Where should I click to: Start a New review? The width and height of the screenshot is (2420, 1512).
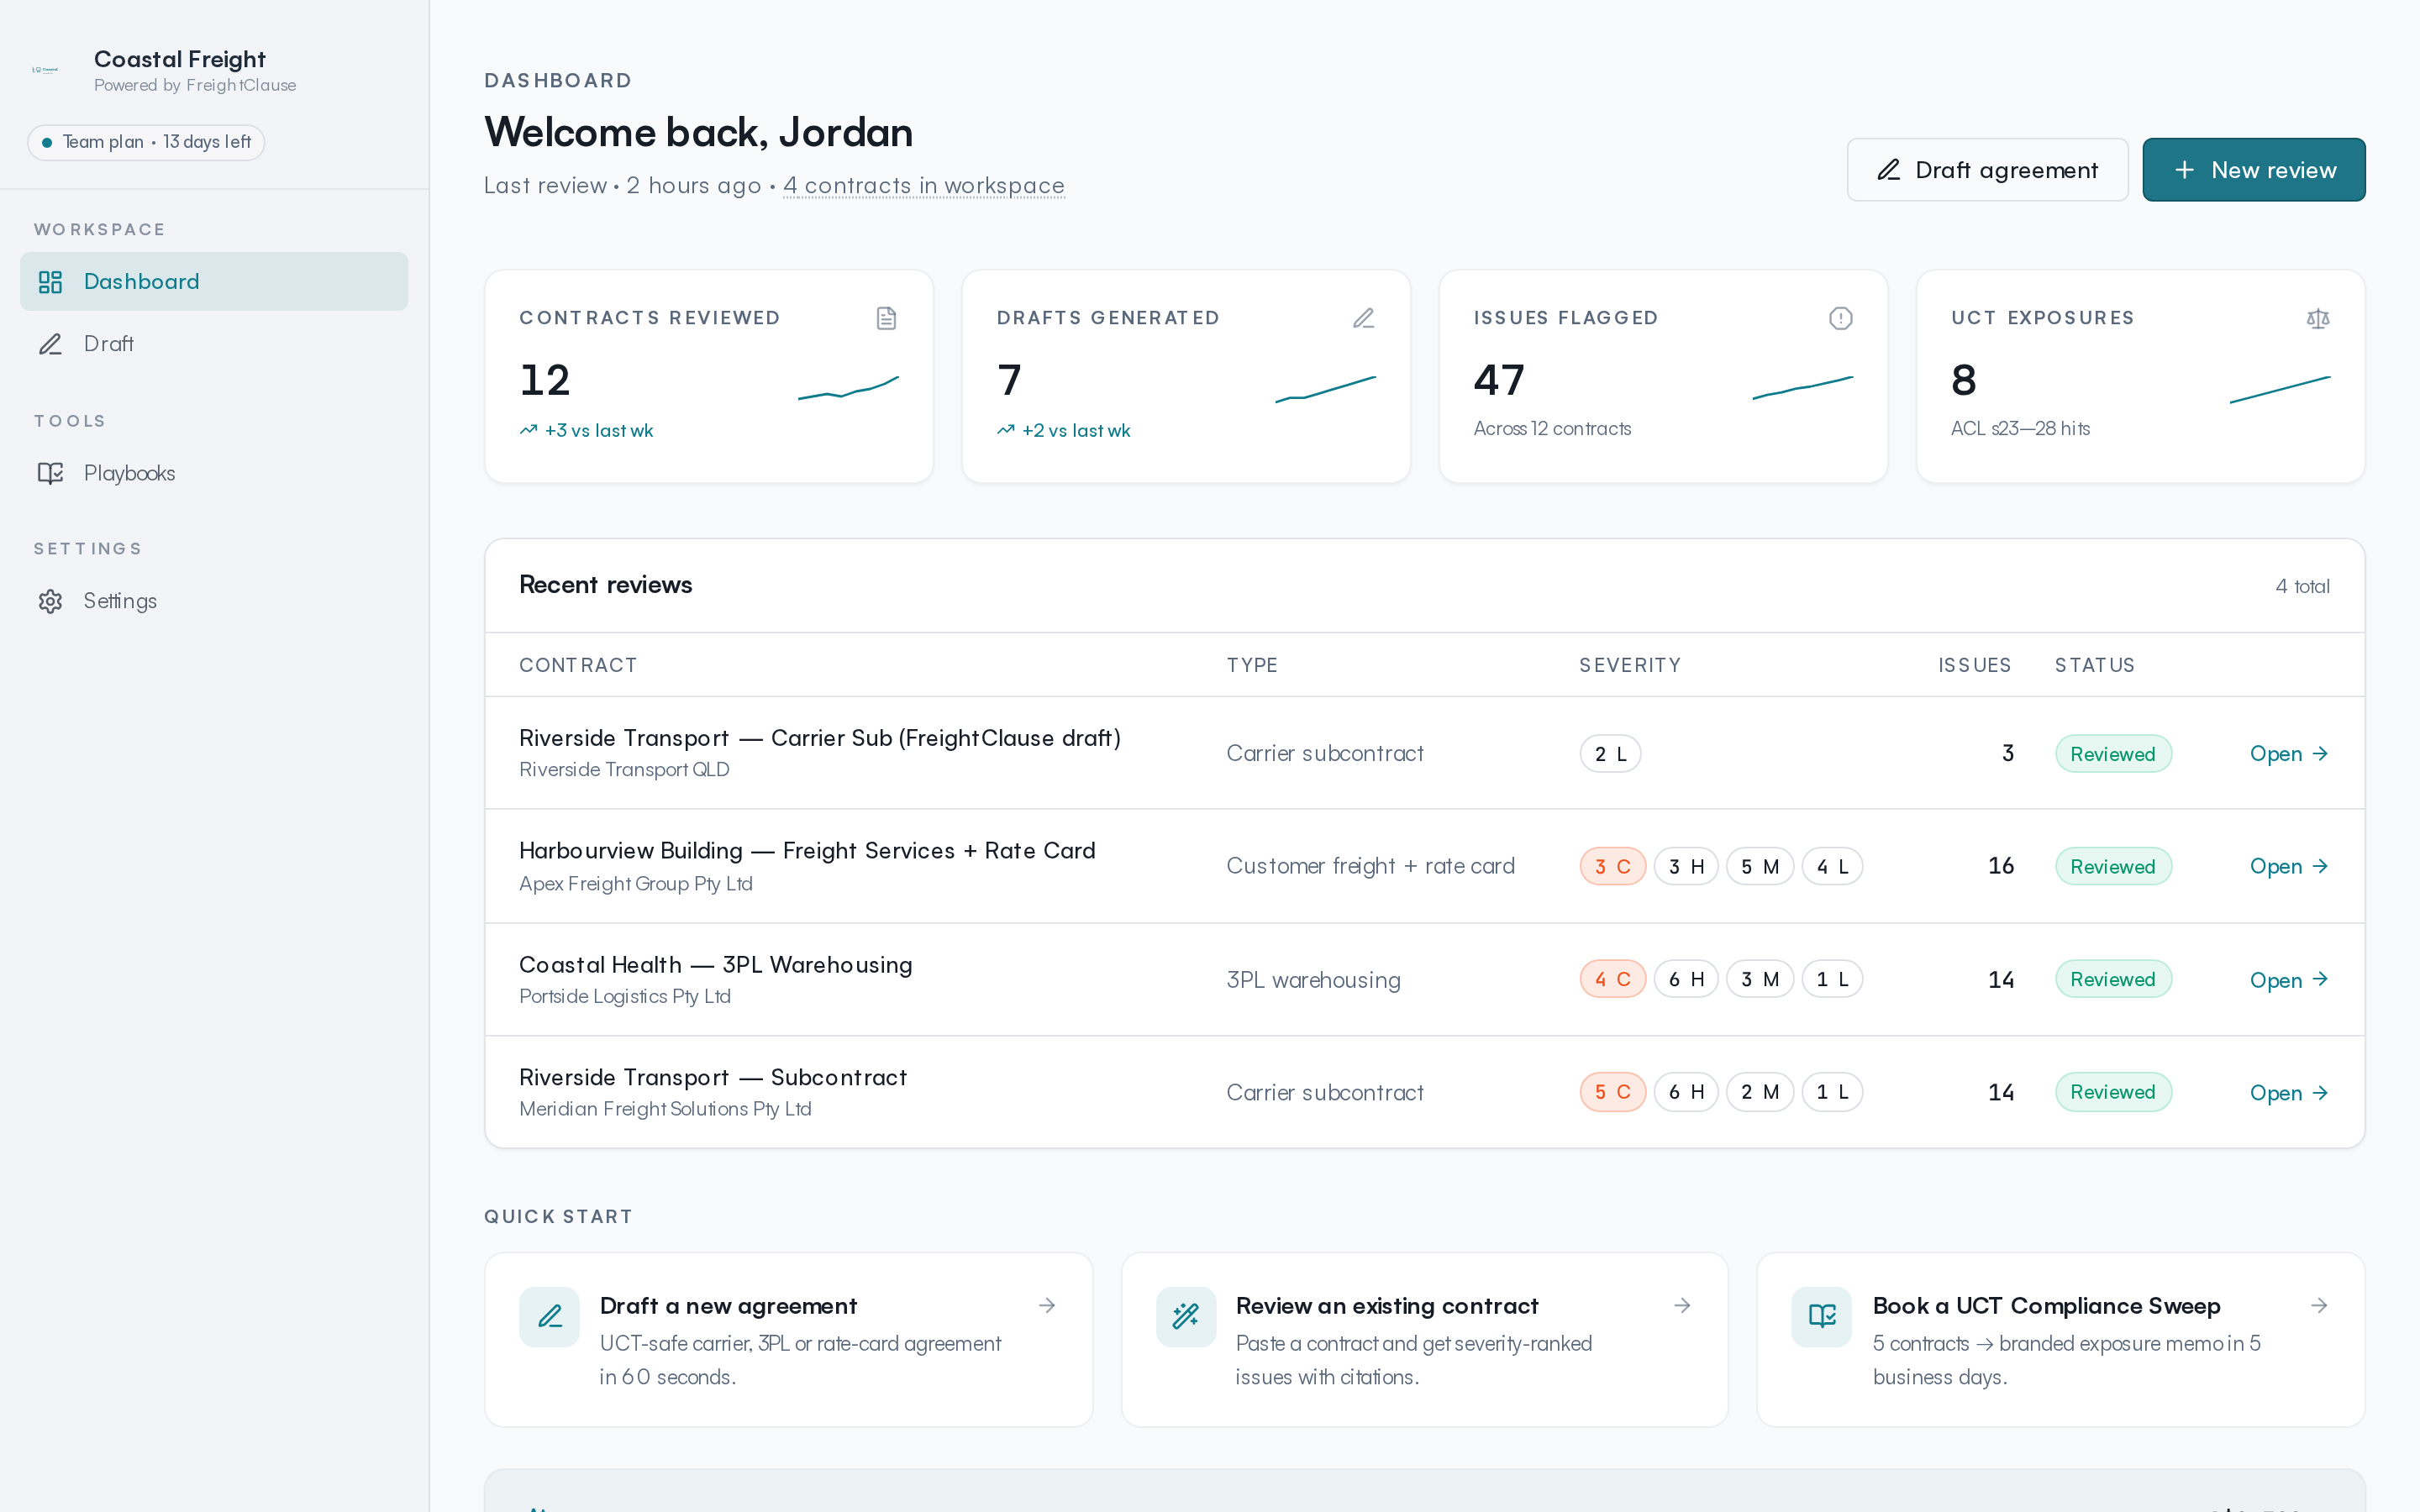tap(2253, 170)
